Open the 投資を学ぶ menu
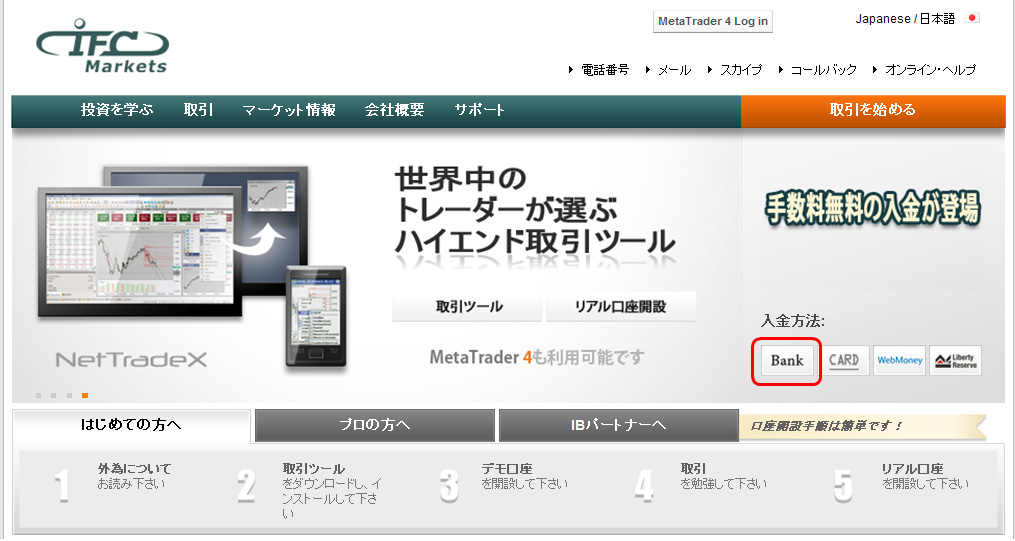 (117, 110)
